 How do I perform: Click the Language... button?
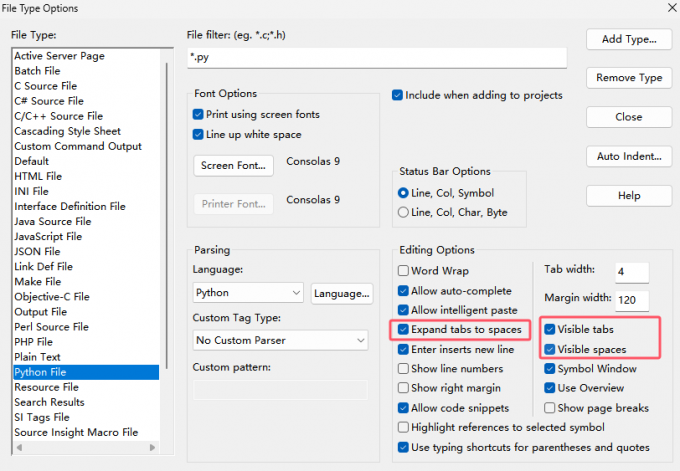(341, 293)
